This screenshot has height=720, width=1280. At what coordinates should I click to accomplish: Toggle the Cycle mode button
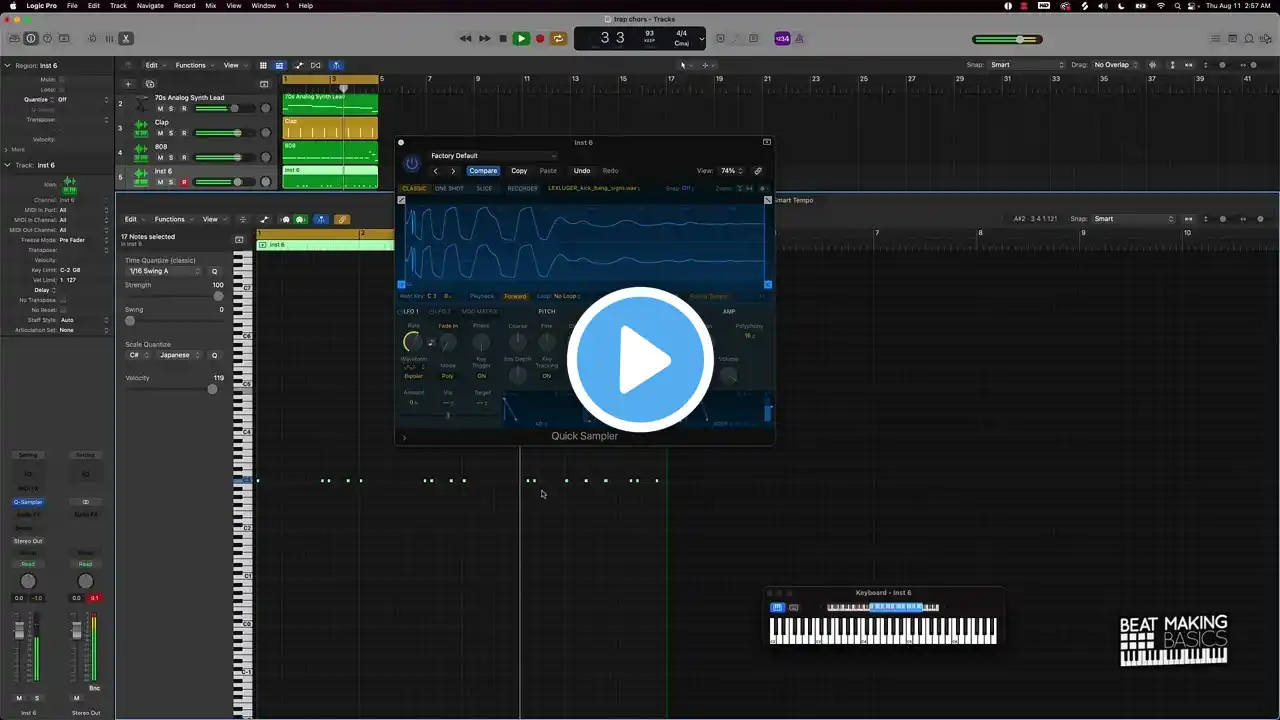click(558, 38)
